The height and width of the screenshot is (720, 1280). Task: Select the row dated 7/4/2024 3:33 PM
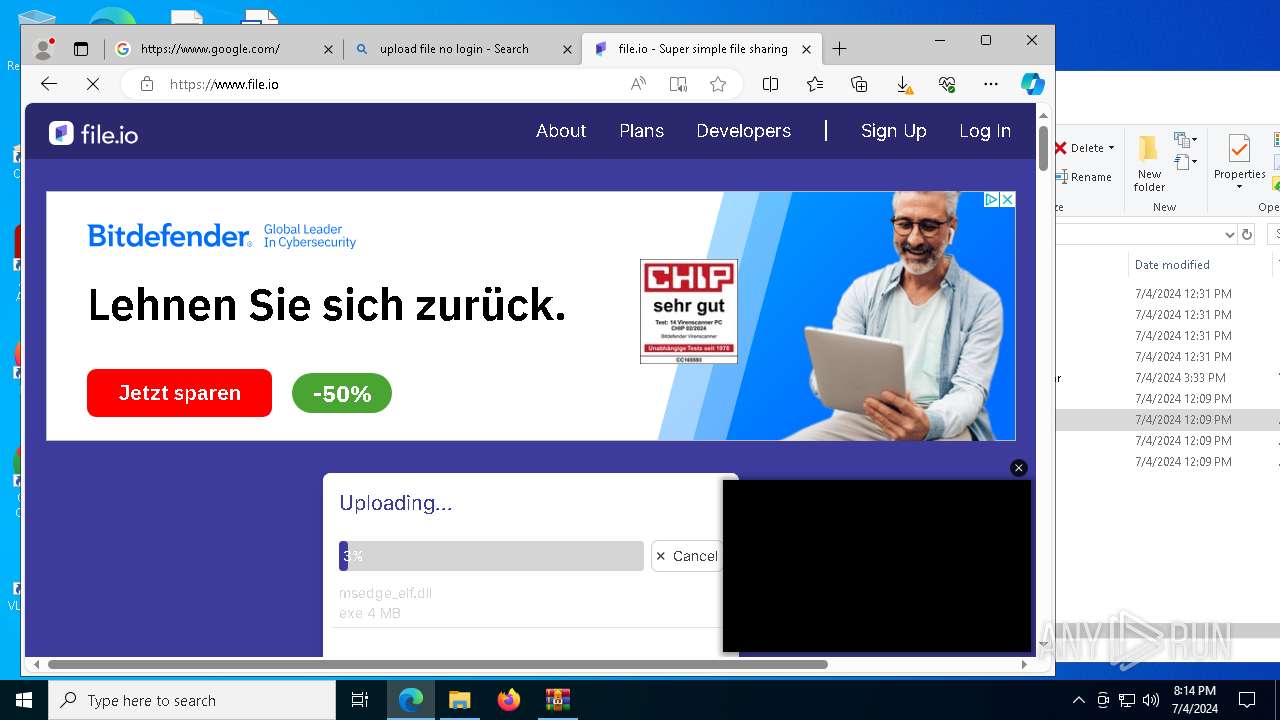[x=1168, y=378]
